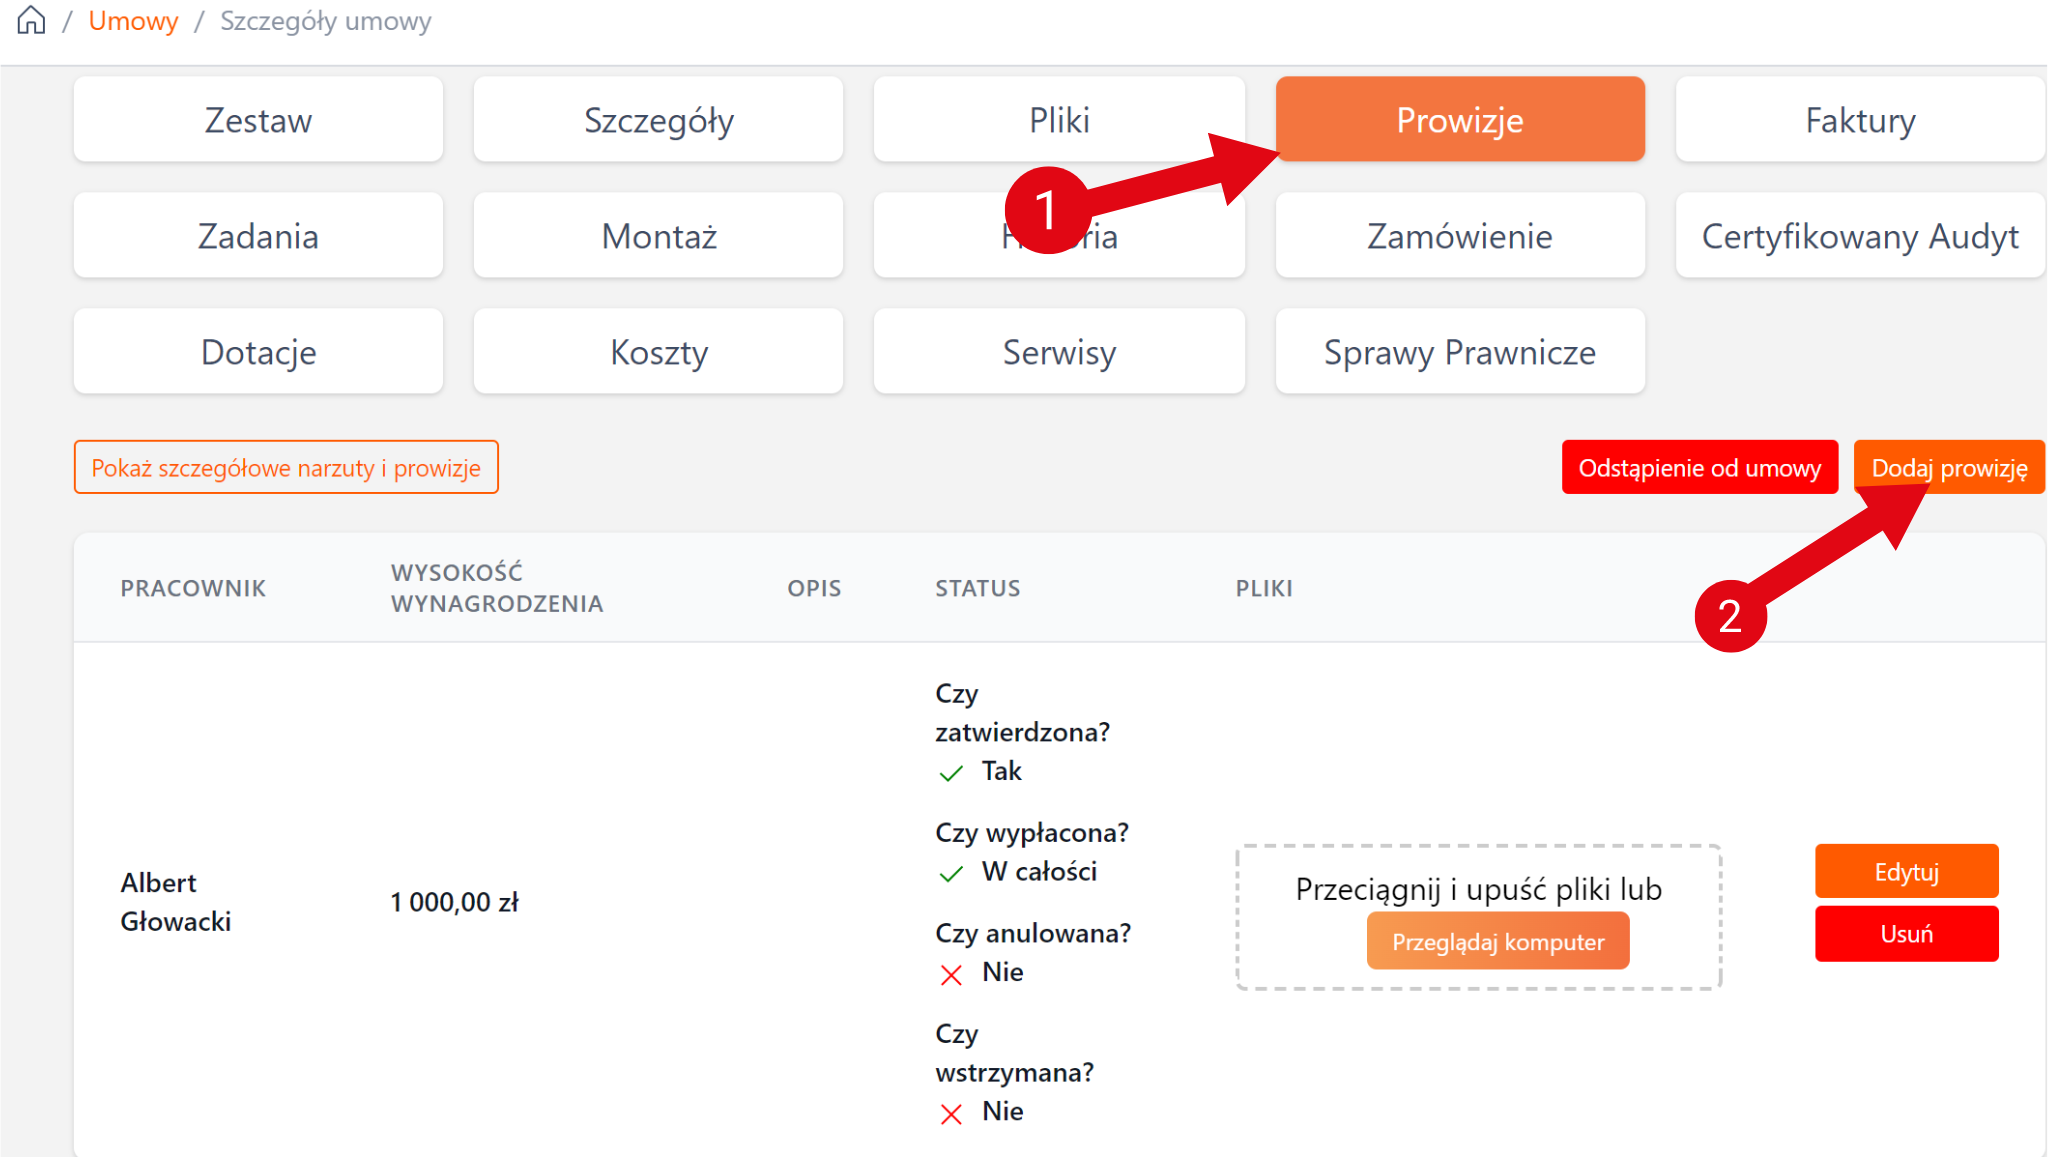
Task: Delete the commission with Usuń button
Action: (1906, 934)
